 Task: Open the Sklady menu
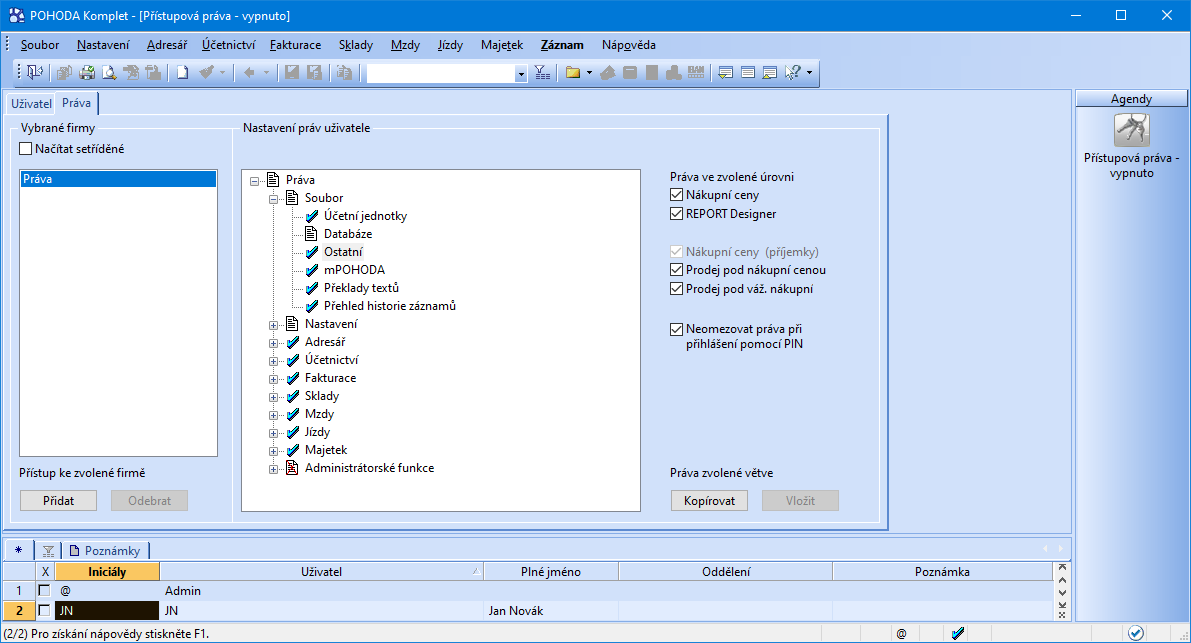[x=355, y=45]
